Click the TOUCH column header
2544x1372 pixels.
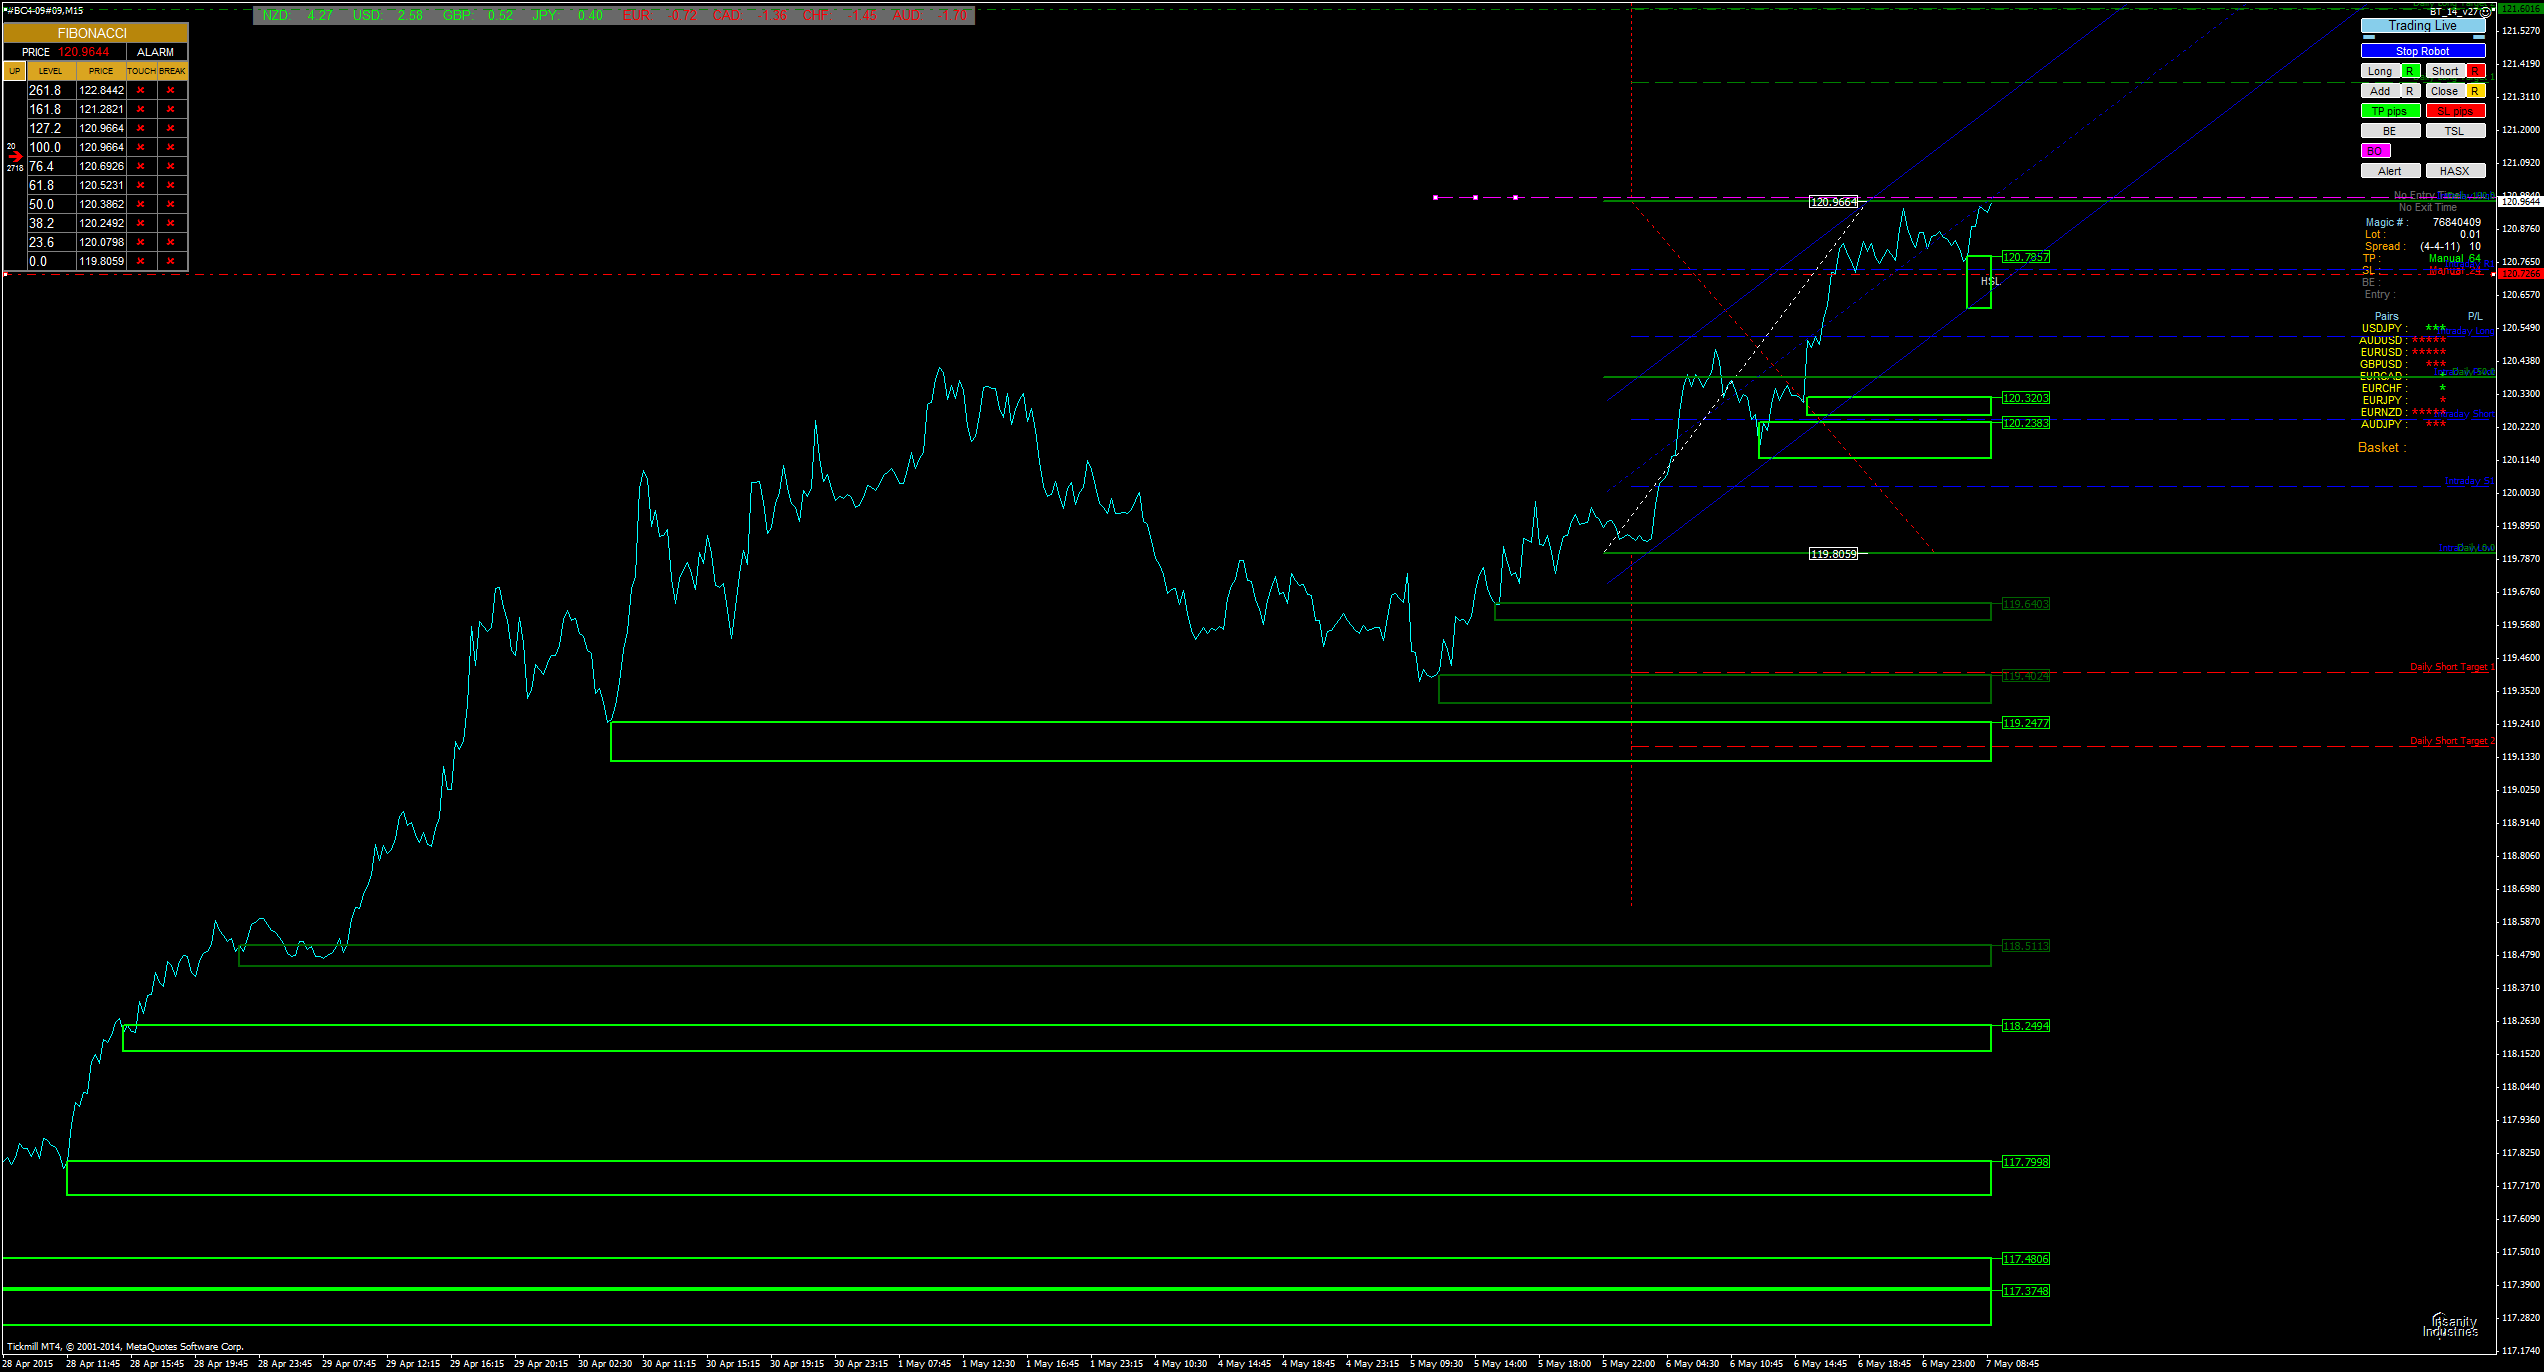141,71
